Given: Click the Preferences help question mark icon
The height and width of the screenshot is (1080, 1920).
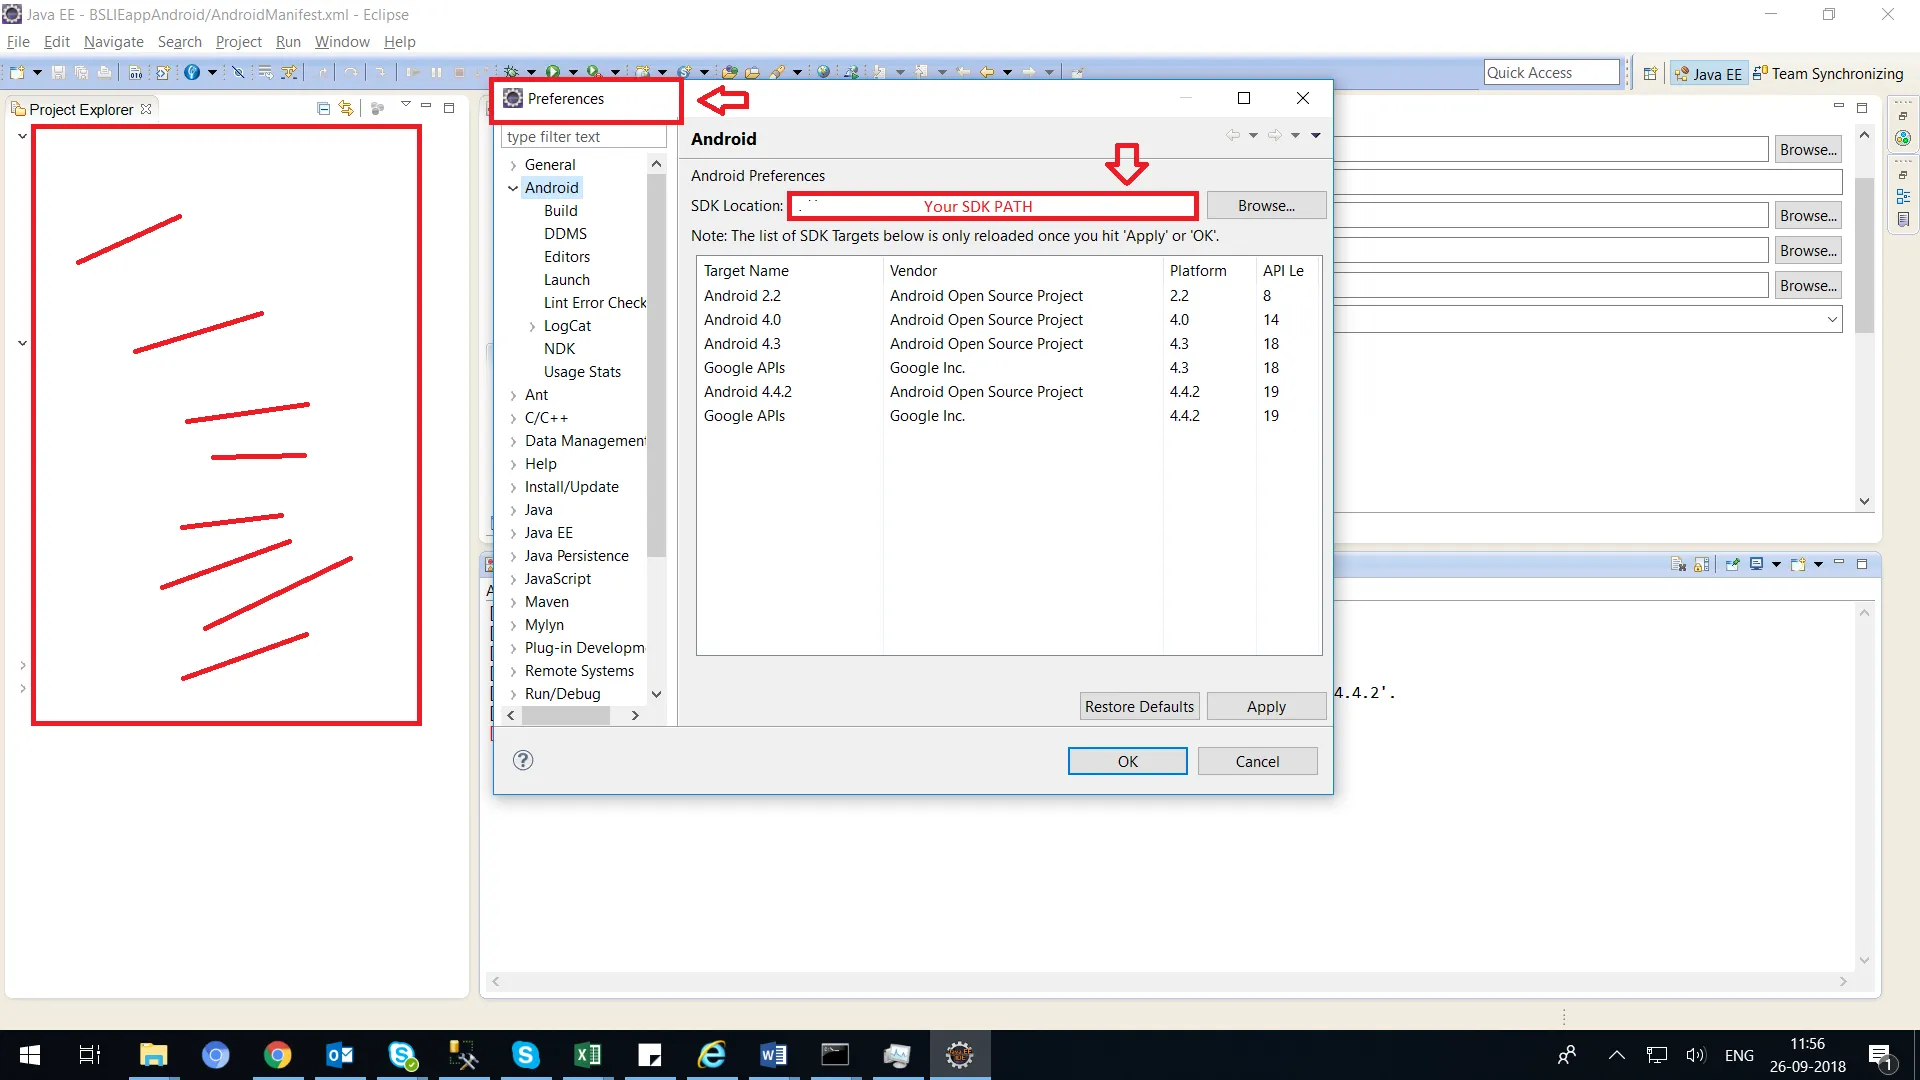Looking at the screenshot, I should 523,760.
